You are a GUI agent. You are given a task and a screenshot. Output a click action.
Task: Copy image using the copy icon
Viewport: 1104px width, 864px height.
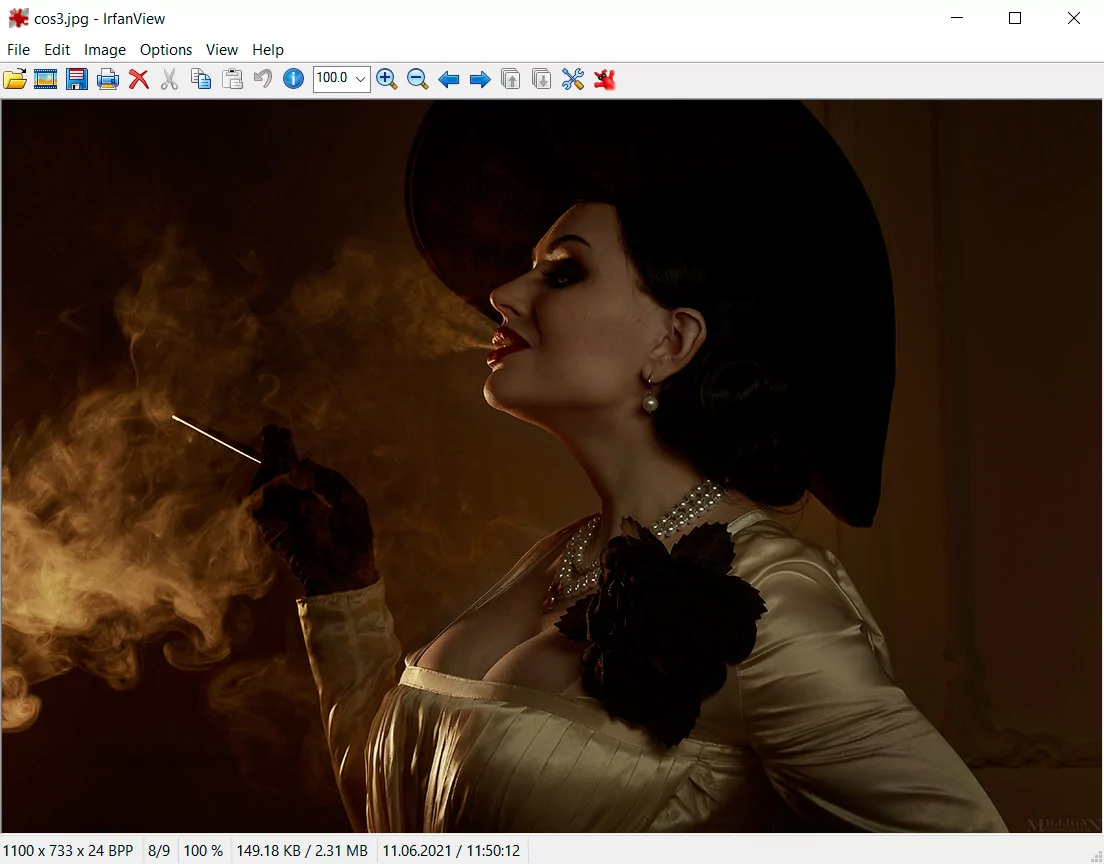pos(201,79)
